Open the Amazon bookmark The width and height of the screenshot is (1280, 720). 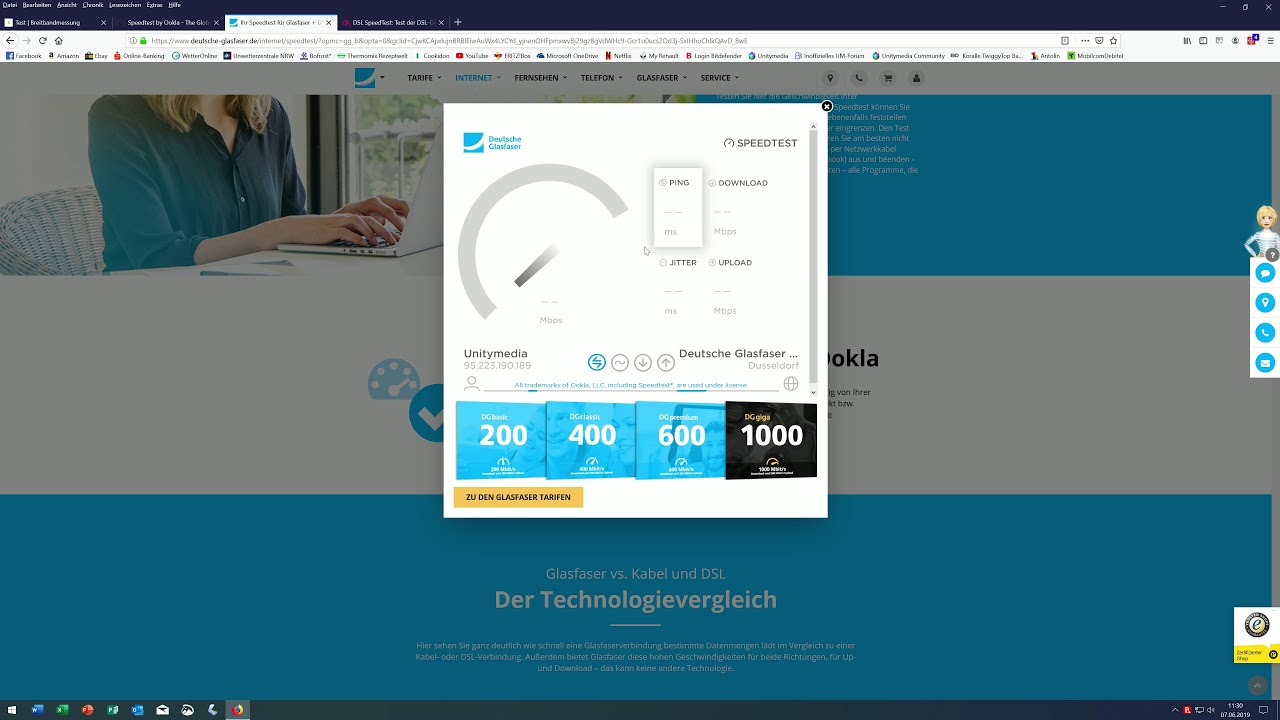pos(63,56)
